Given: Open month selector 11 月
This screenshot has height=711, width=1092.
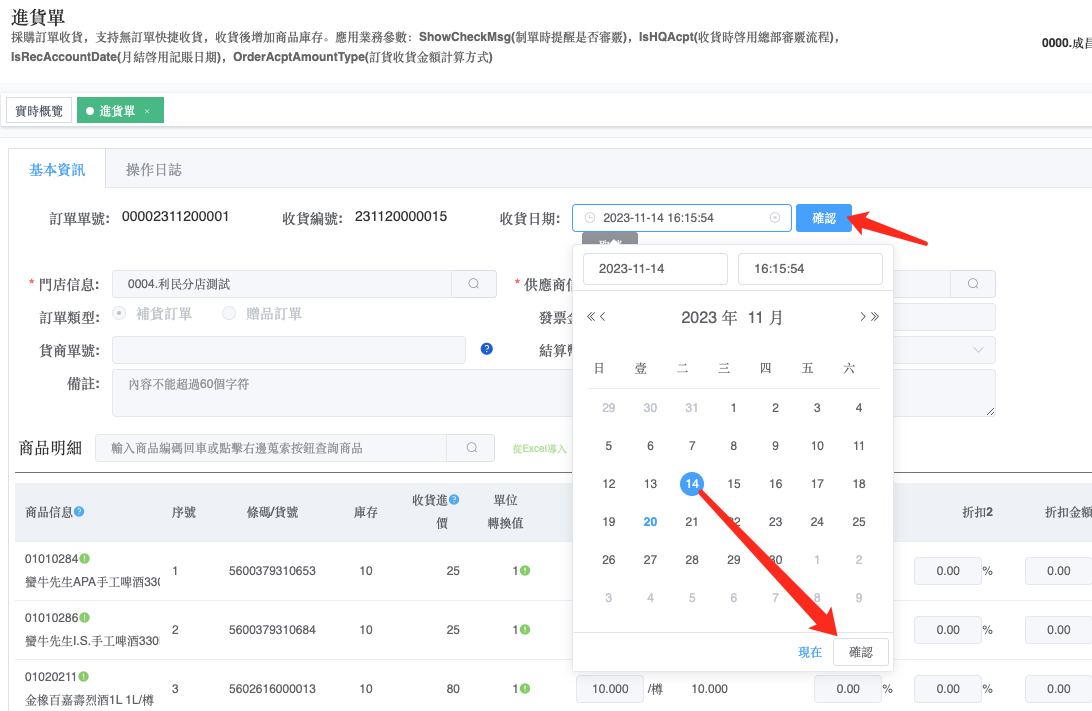Looking at the screenshot, I should [x=765, y=318].
